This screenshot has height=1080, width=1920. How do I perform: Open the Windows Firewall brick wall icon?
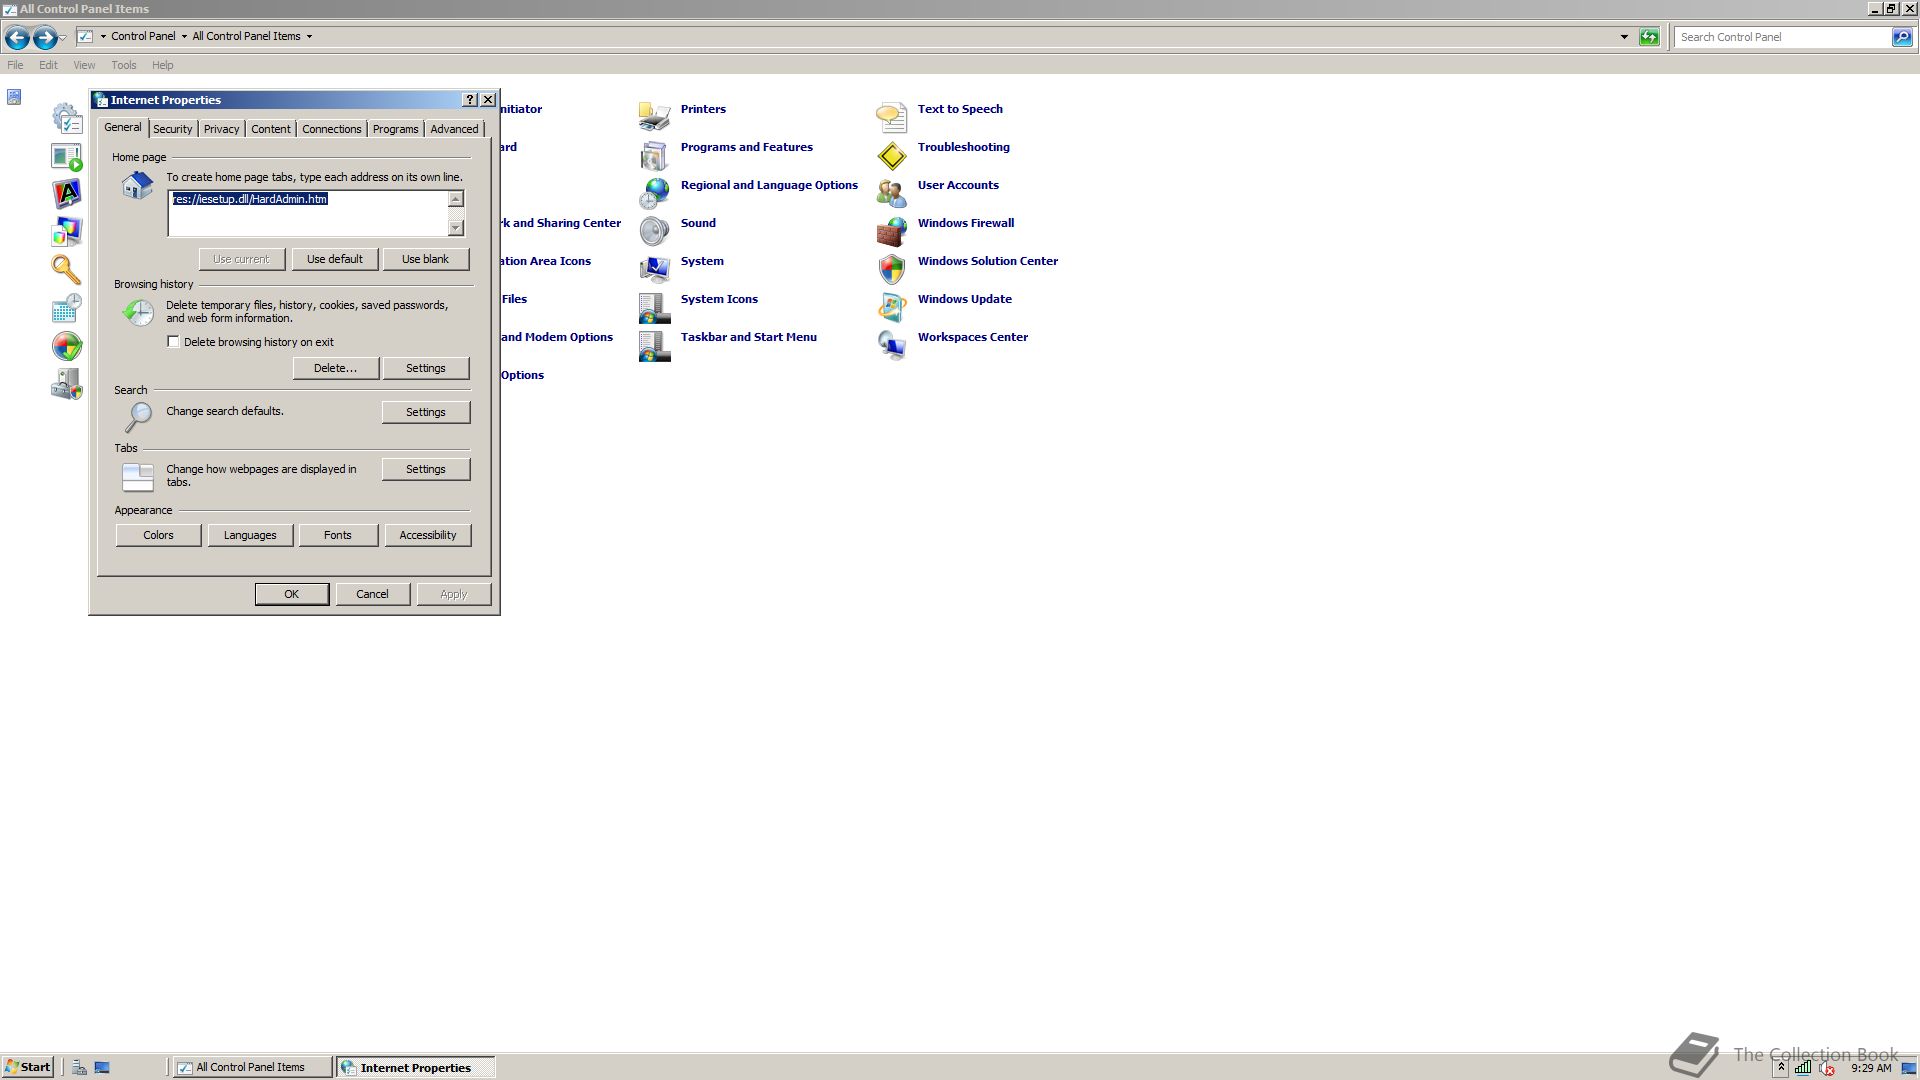pyautogui.click(x=891, y=231)
